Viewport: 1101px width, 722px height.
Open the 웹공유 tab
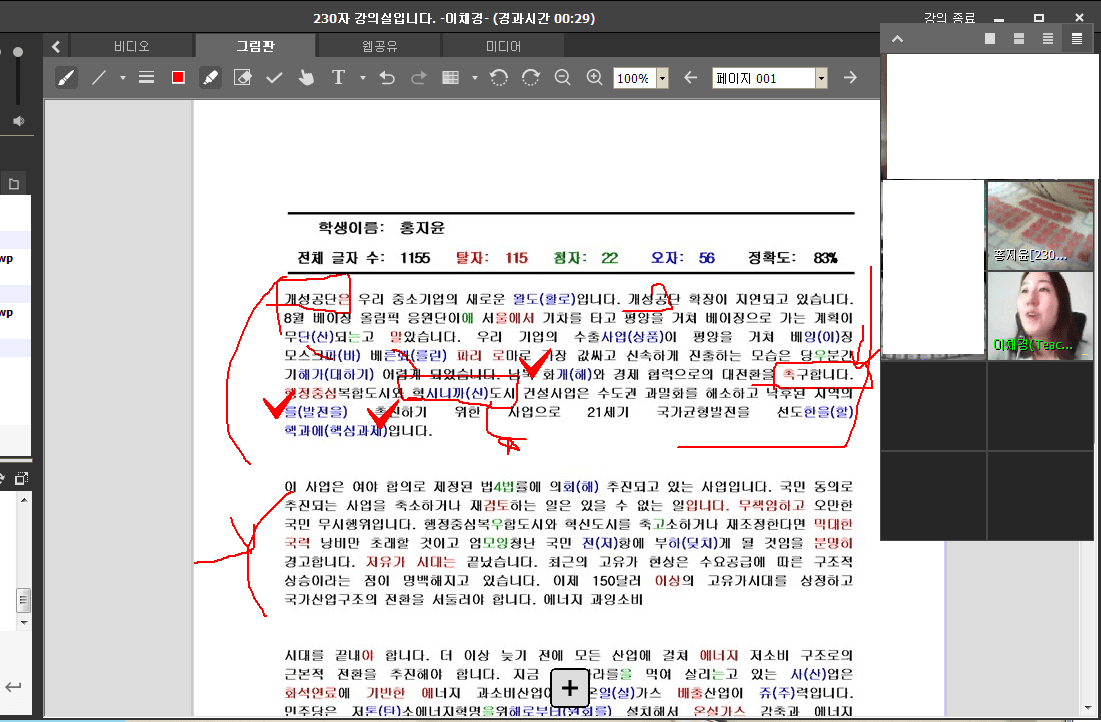coord(380,46)
